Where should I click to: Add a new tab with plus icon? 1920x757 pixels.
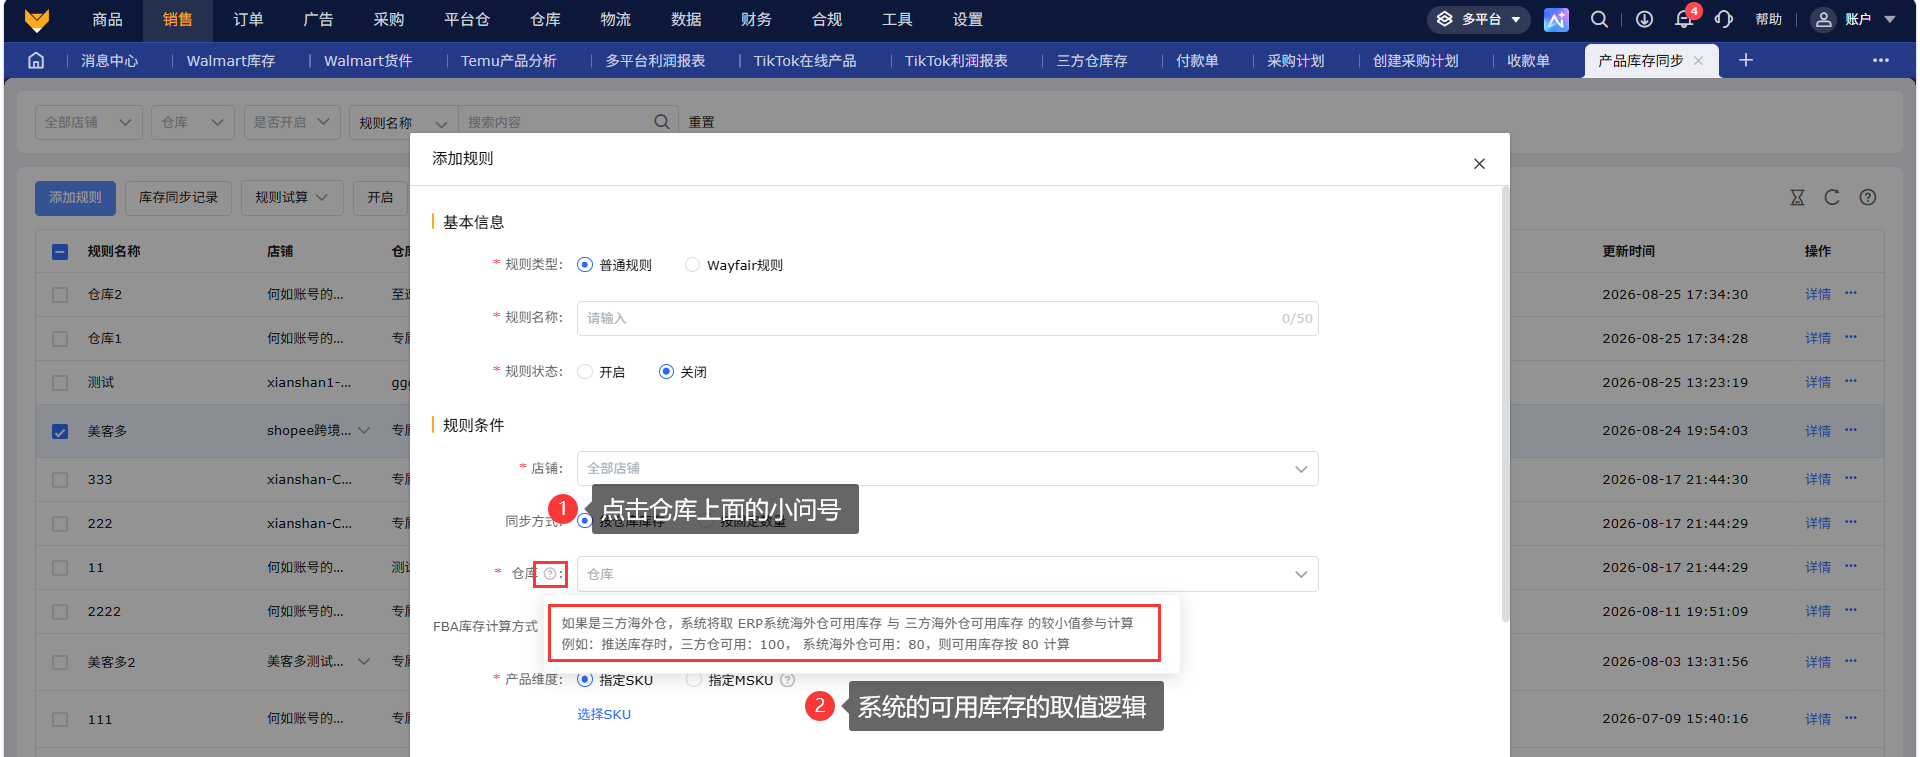(x=1746, y=60)
